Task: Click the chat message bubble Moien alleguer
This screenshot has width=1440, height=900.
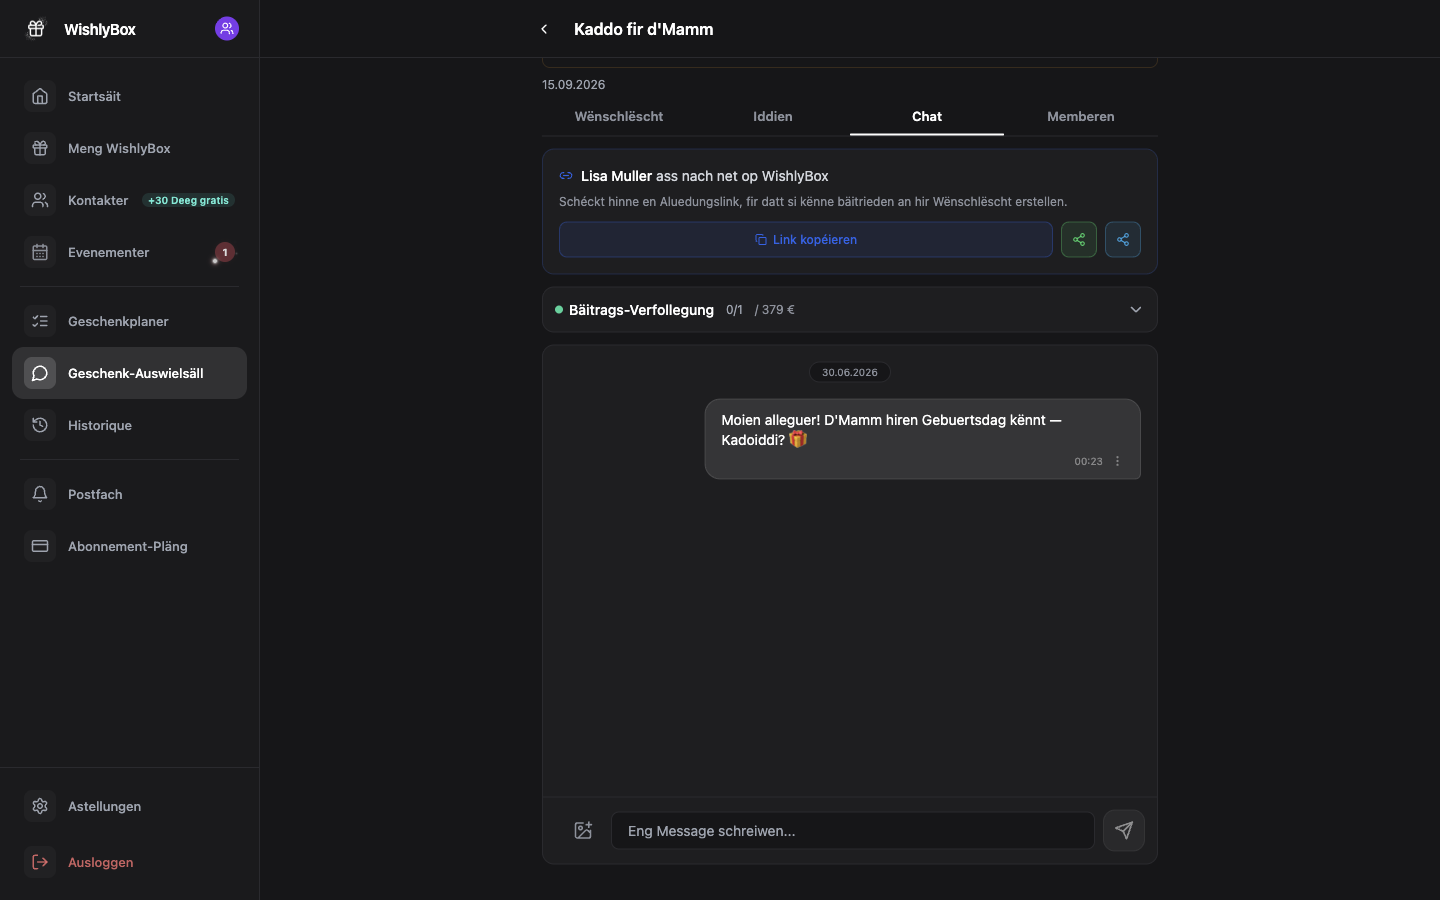Action: (x=923, y=439)
